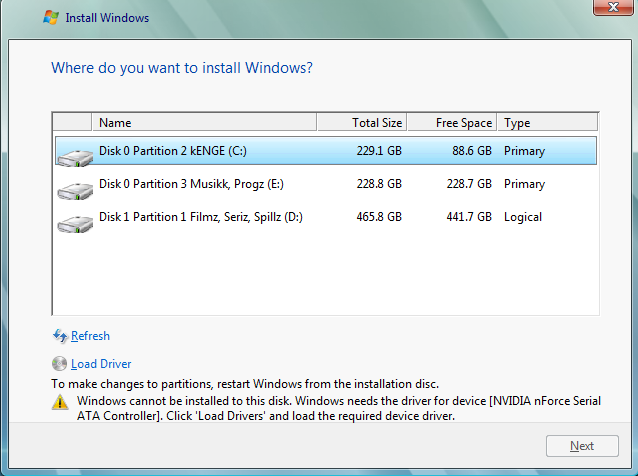Click the Install Windows title text
The image size is (638, 476).
tap(107, 18)
